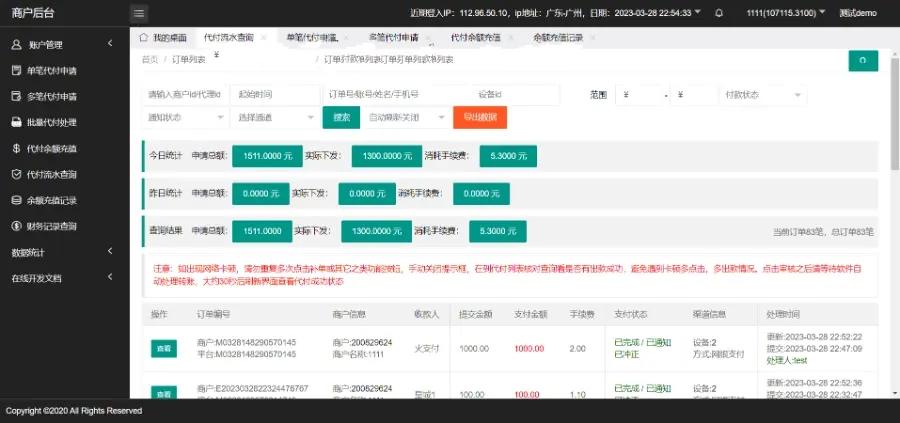
Task: Expand the 在线开发文档 sidebar menu
Action: click(110, 277)
